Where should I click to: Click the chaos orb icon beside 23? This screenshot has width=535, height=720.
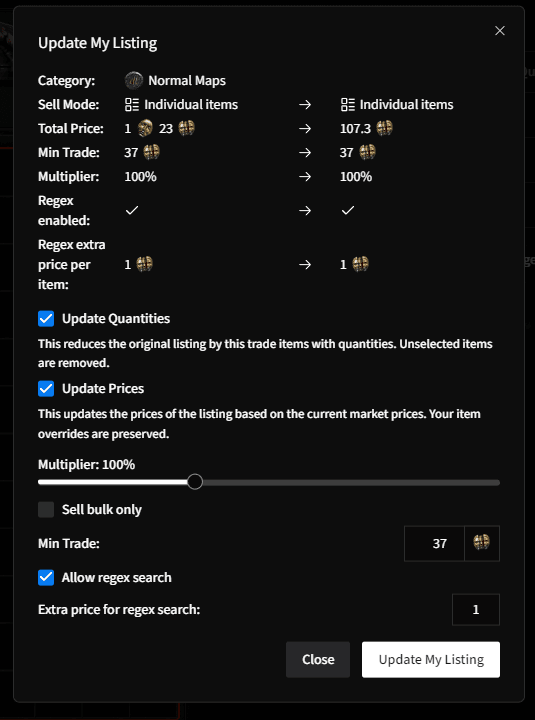coord(186,128)
